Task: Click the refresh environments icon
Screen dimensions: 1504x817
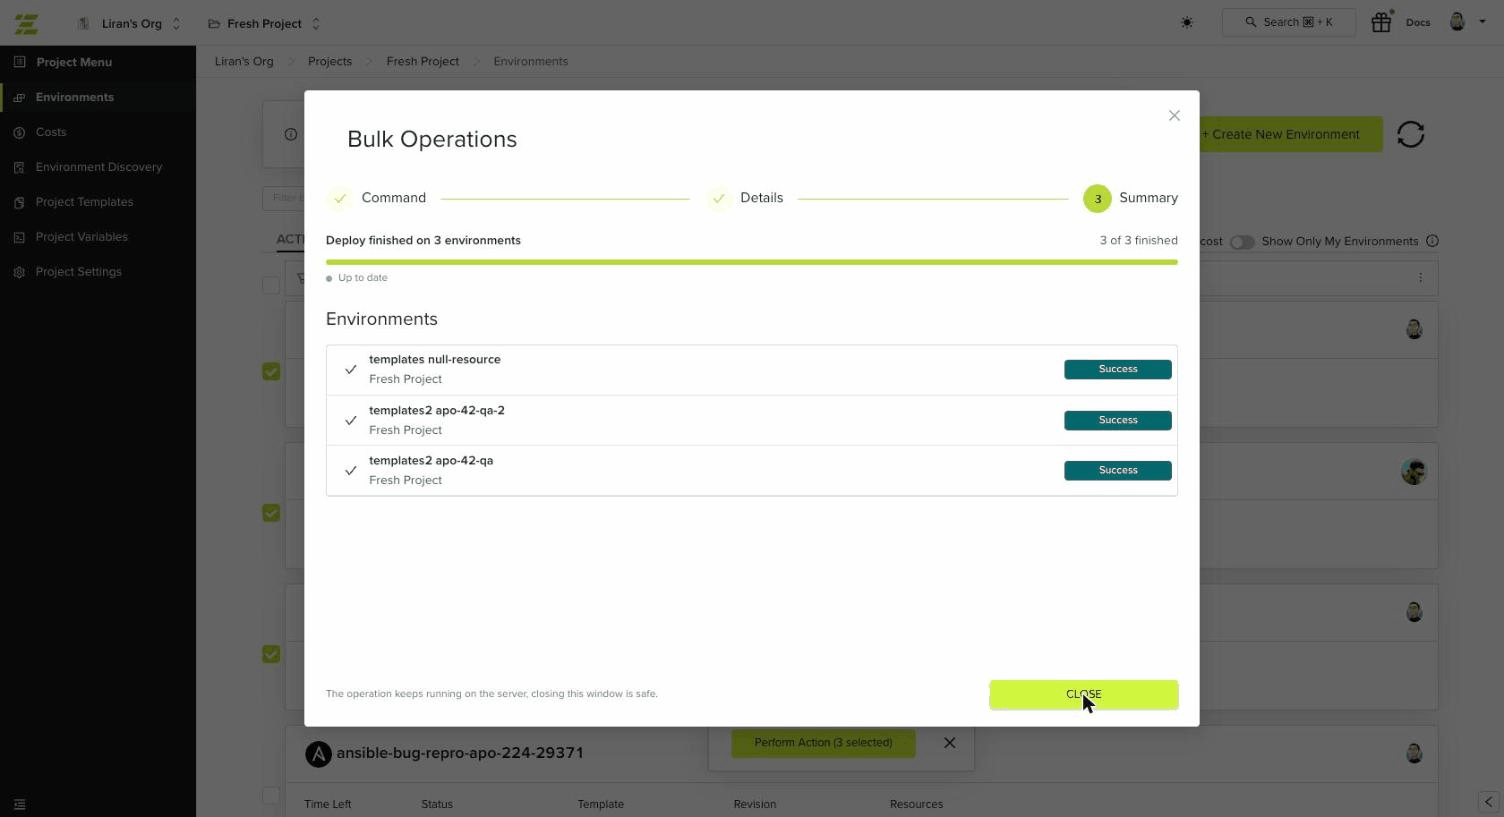Action: 1410,134
